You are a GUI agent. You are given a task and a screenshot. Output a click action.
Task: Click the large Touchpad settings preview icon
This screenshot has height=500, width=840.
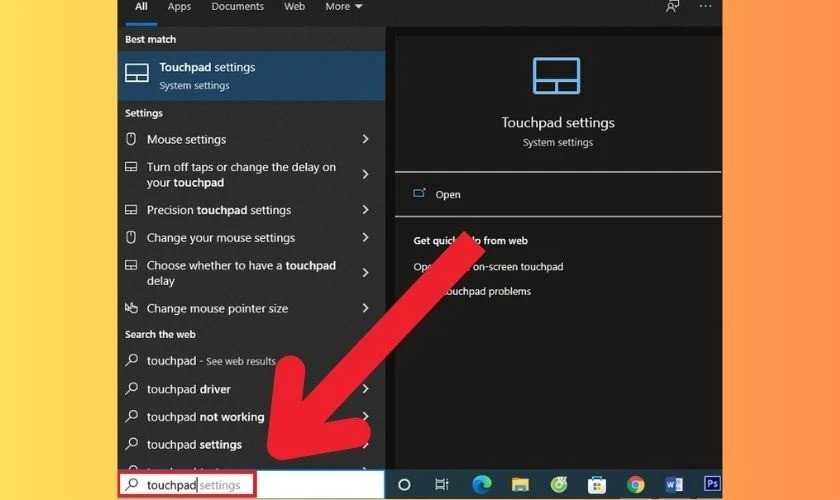(x=557, y=76)
